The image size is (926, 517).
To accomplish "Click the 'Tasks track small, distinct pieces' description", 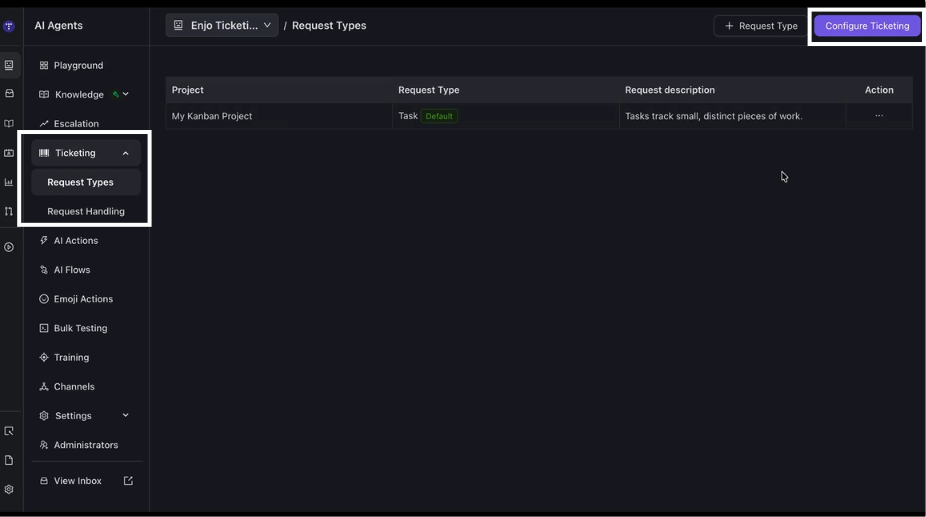I will [x=713, y=116].
